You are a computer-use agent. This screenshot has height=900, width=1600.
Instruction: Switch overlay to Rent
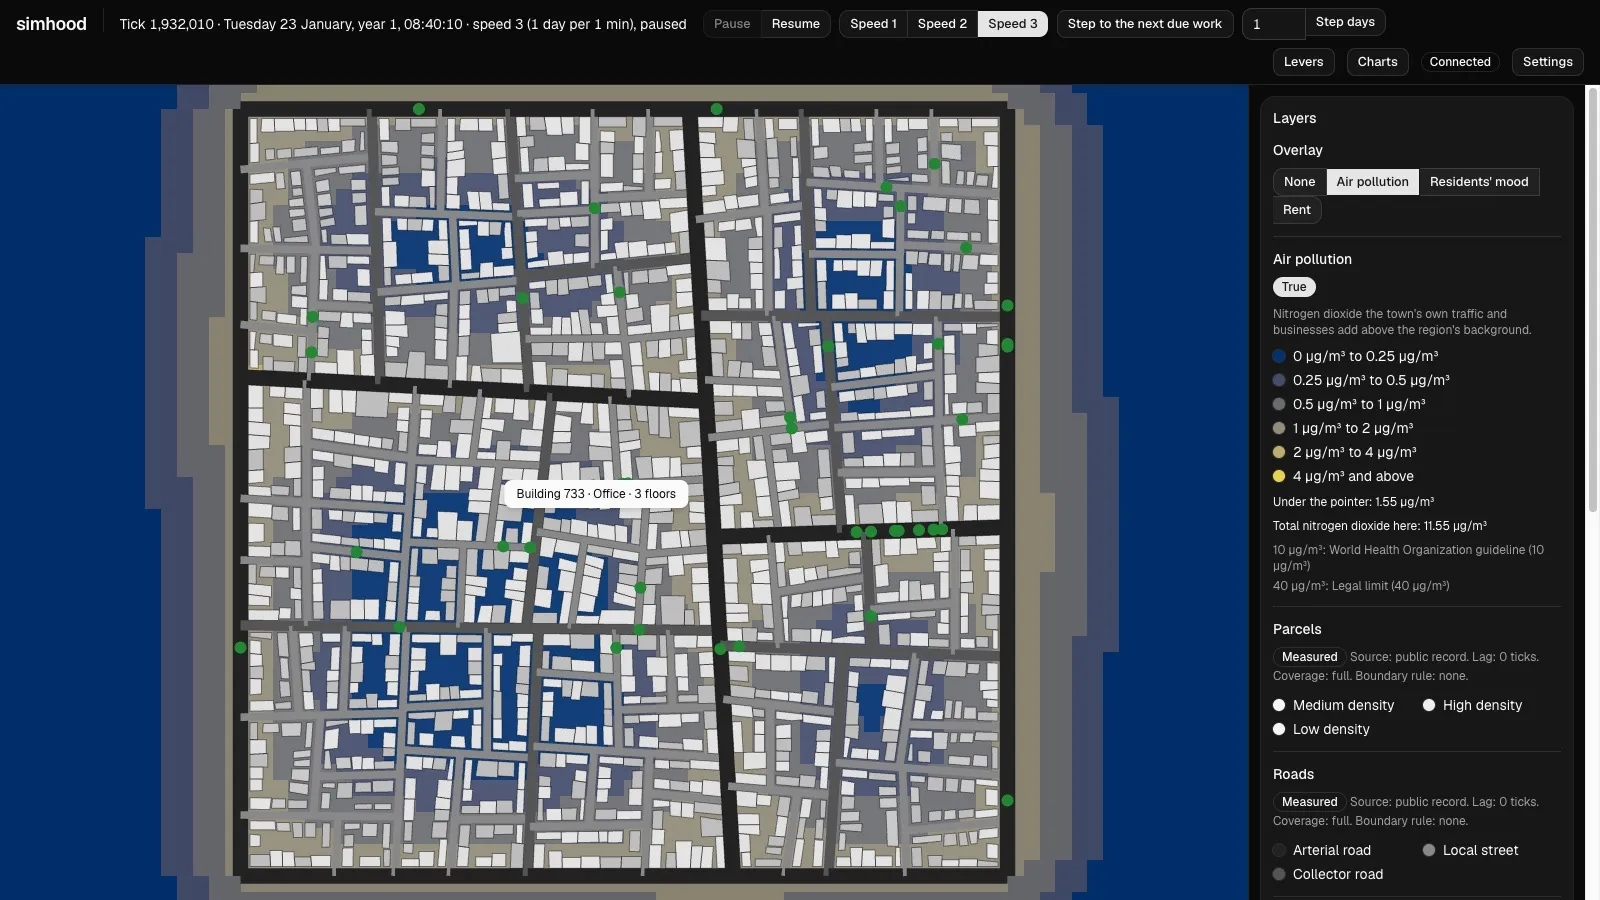(x=1296, y=210)
